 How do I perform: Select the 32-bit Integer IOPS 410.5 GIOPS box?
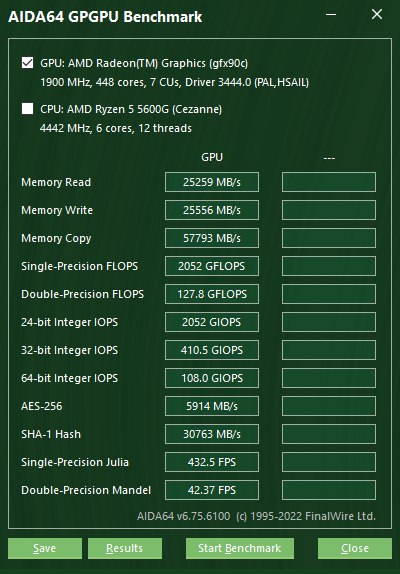212,350
